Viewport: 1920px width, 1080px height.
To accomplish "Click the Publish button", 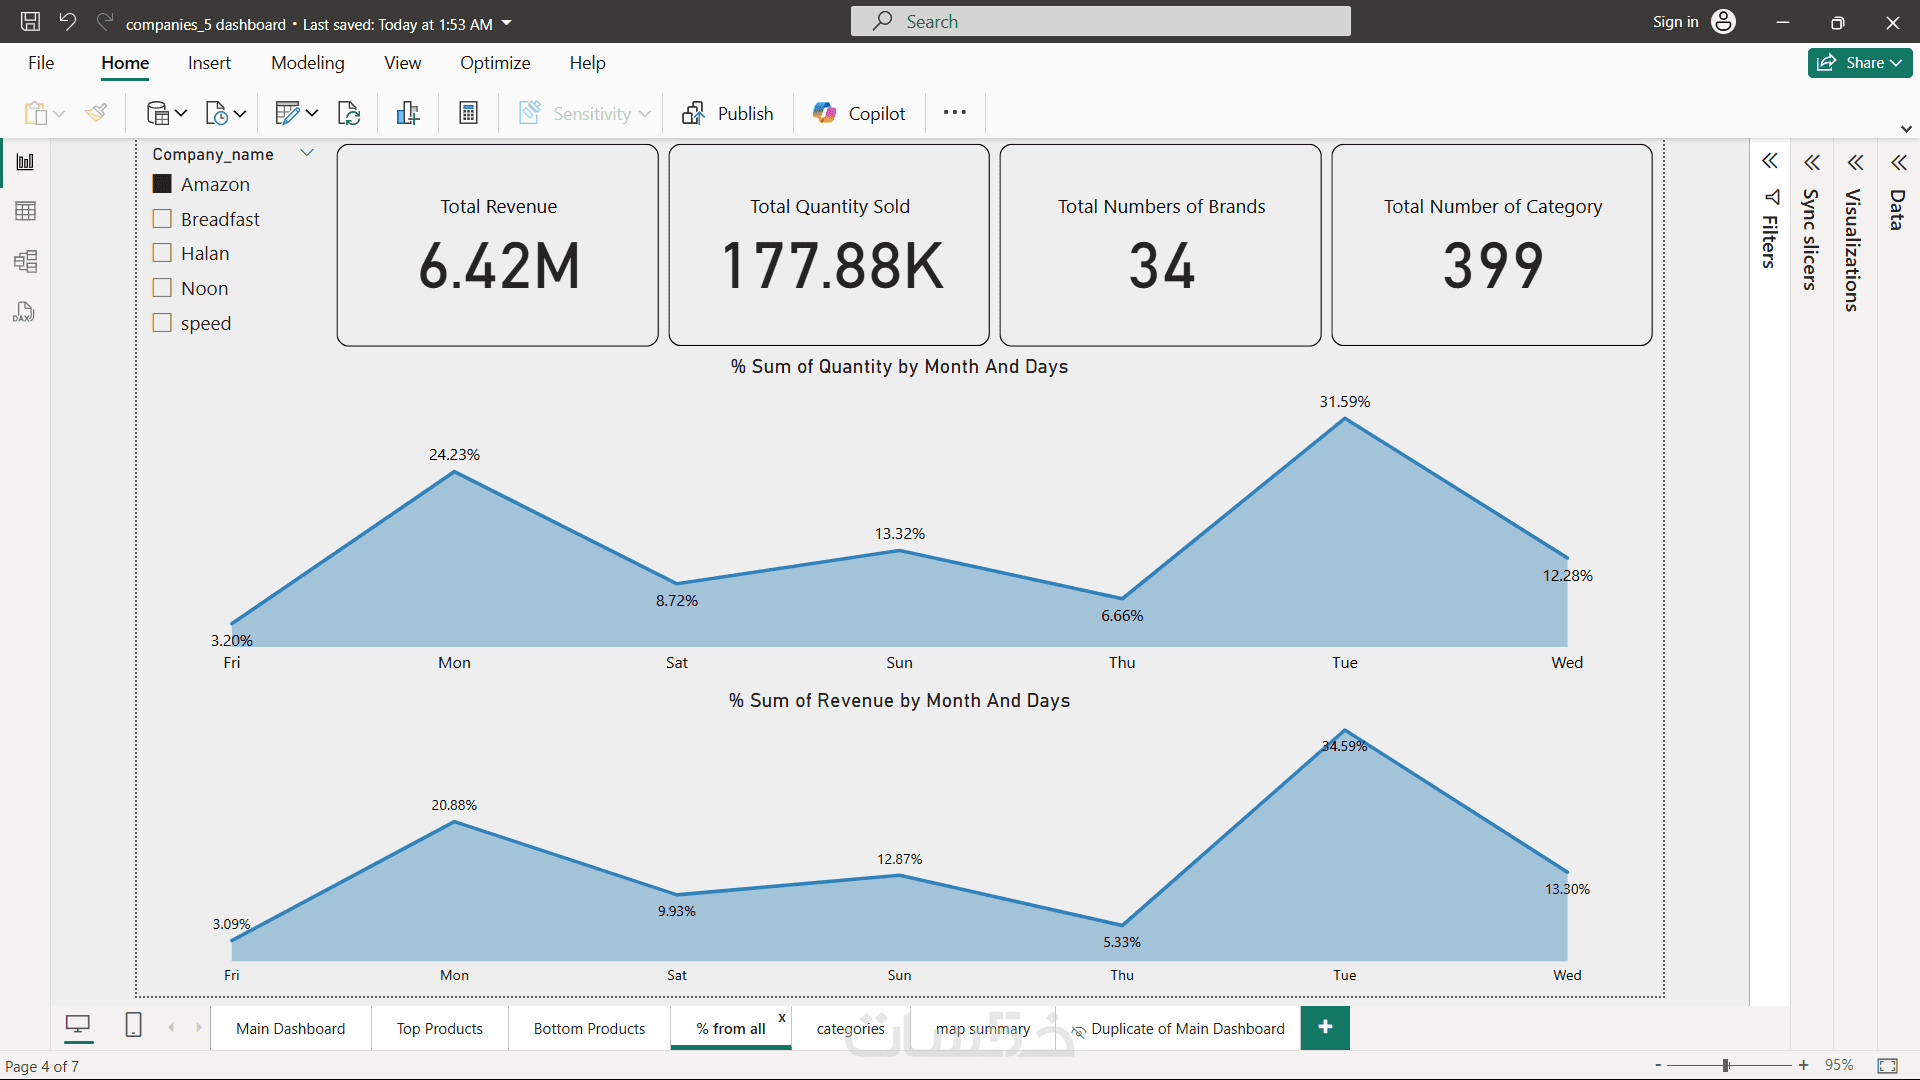I will point(728,113).
